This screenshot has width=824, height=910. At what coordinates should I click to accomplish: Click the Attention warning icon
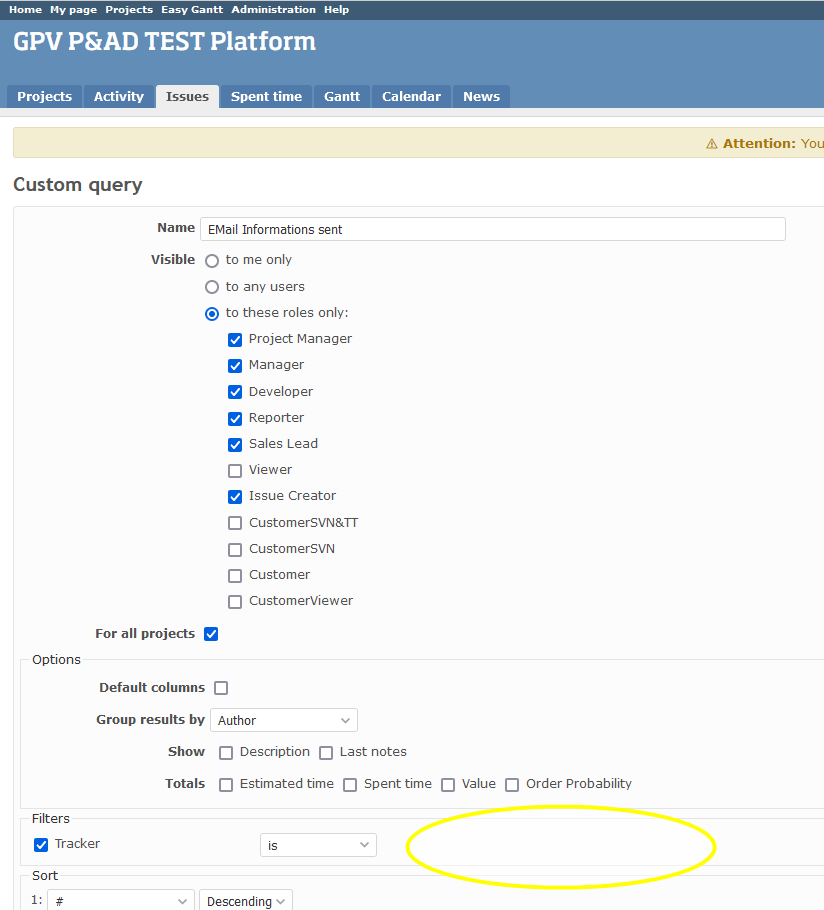pyautogui.click(x=711, y=144)
